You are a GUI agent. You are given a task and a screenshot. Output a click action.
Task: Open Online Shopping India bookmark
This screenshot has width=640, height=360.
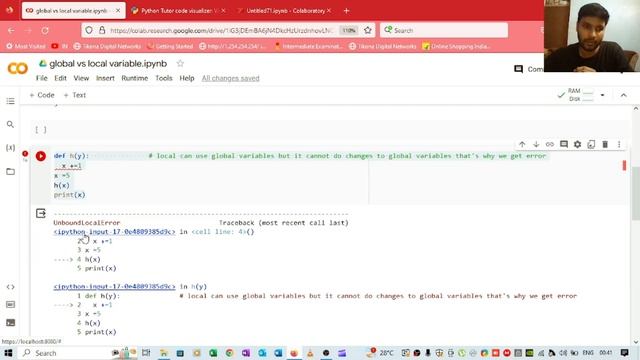(x=456, y=46)
